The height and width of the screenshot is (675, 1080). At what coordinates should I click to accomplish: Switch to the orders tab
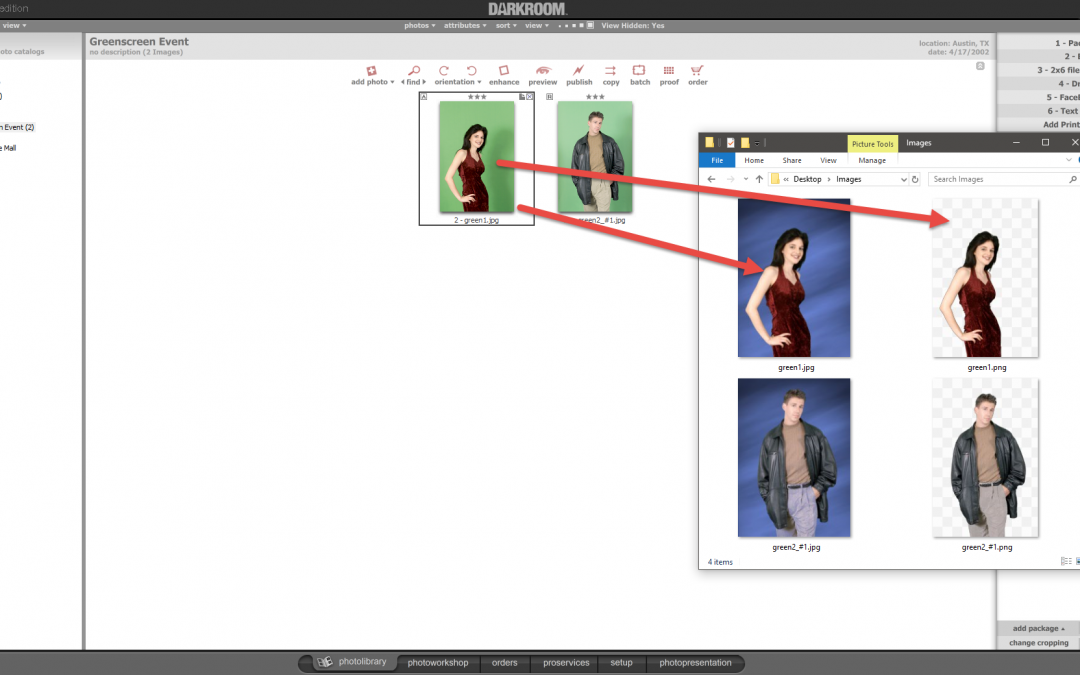504,663
